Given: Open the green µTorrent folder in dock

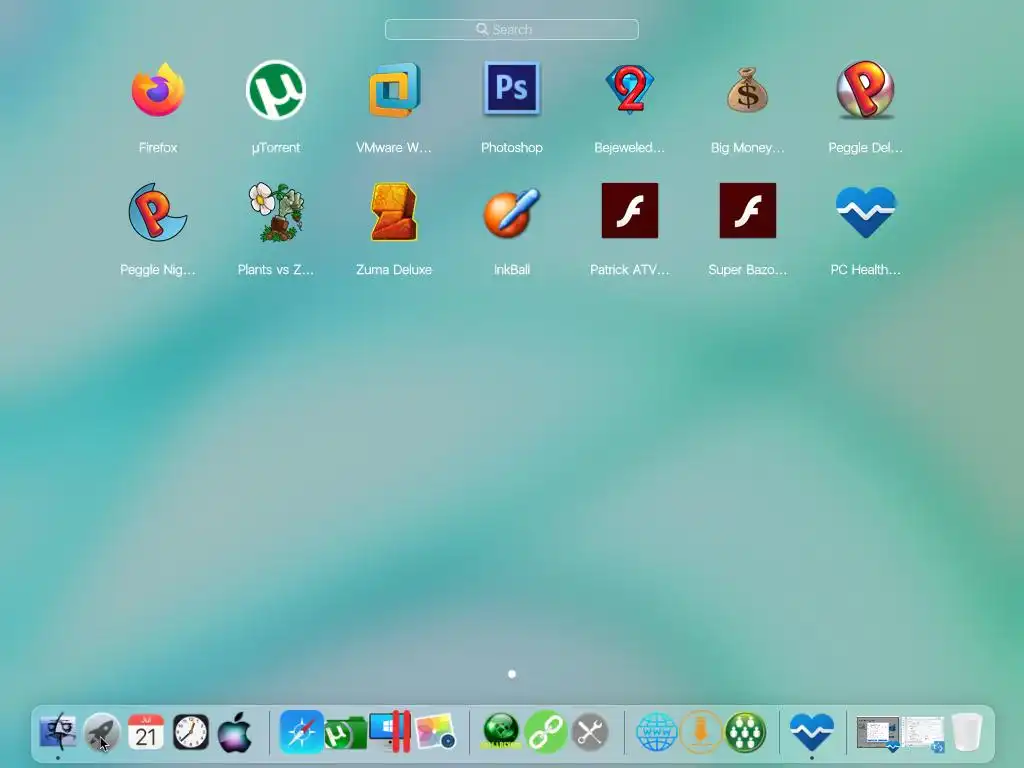Looking at the screenshot, I should click(x=345, y=734).
